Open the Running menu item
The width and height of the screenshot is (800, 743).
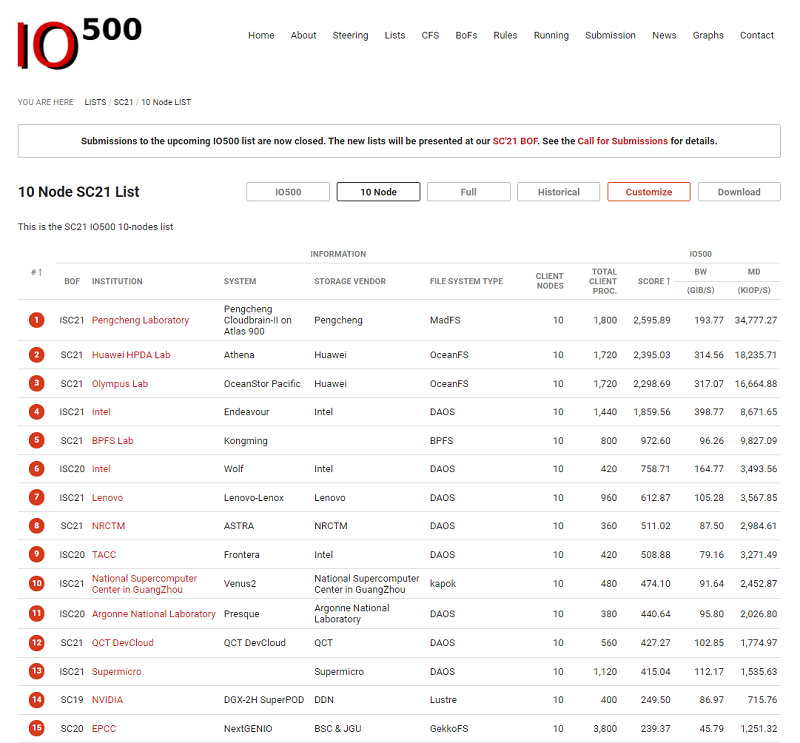[x=551, y=35]
